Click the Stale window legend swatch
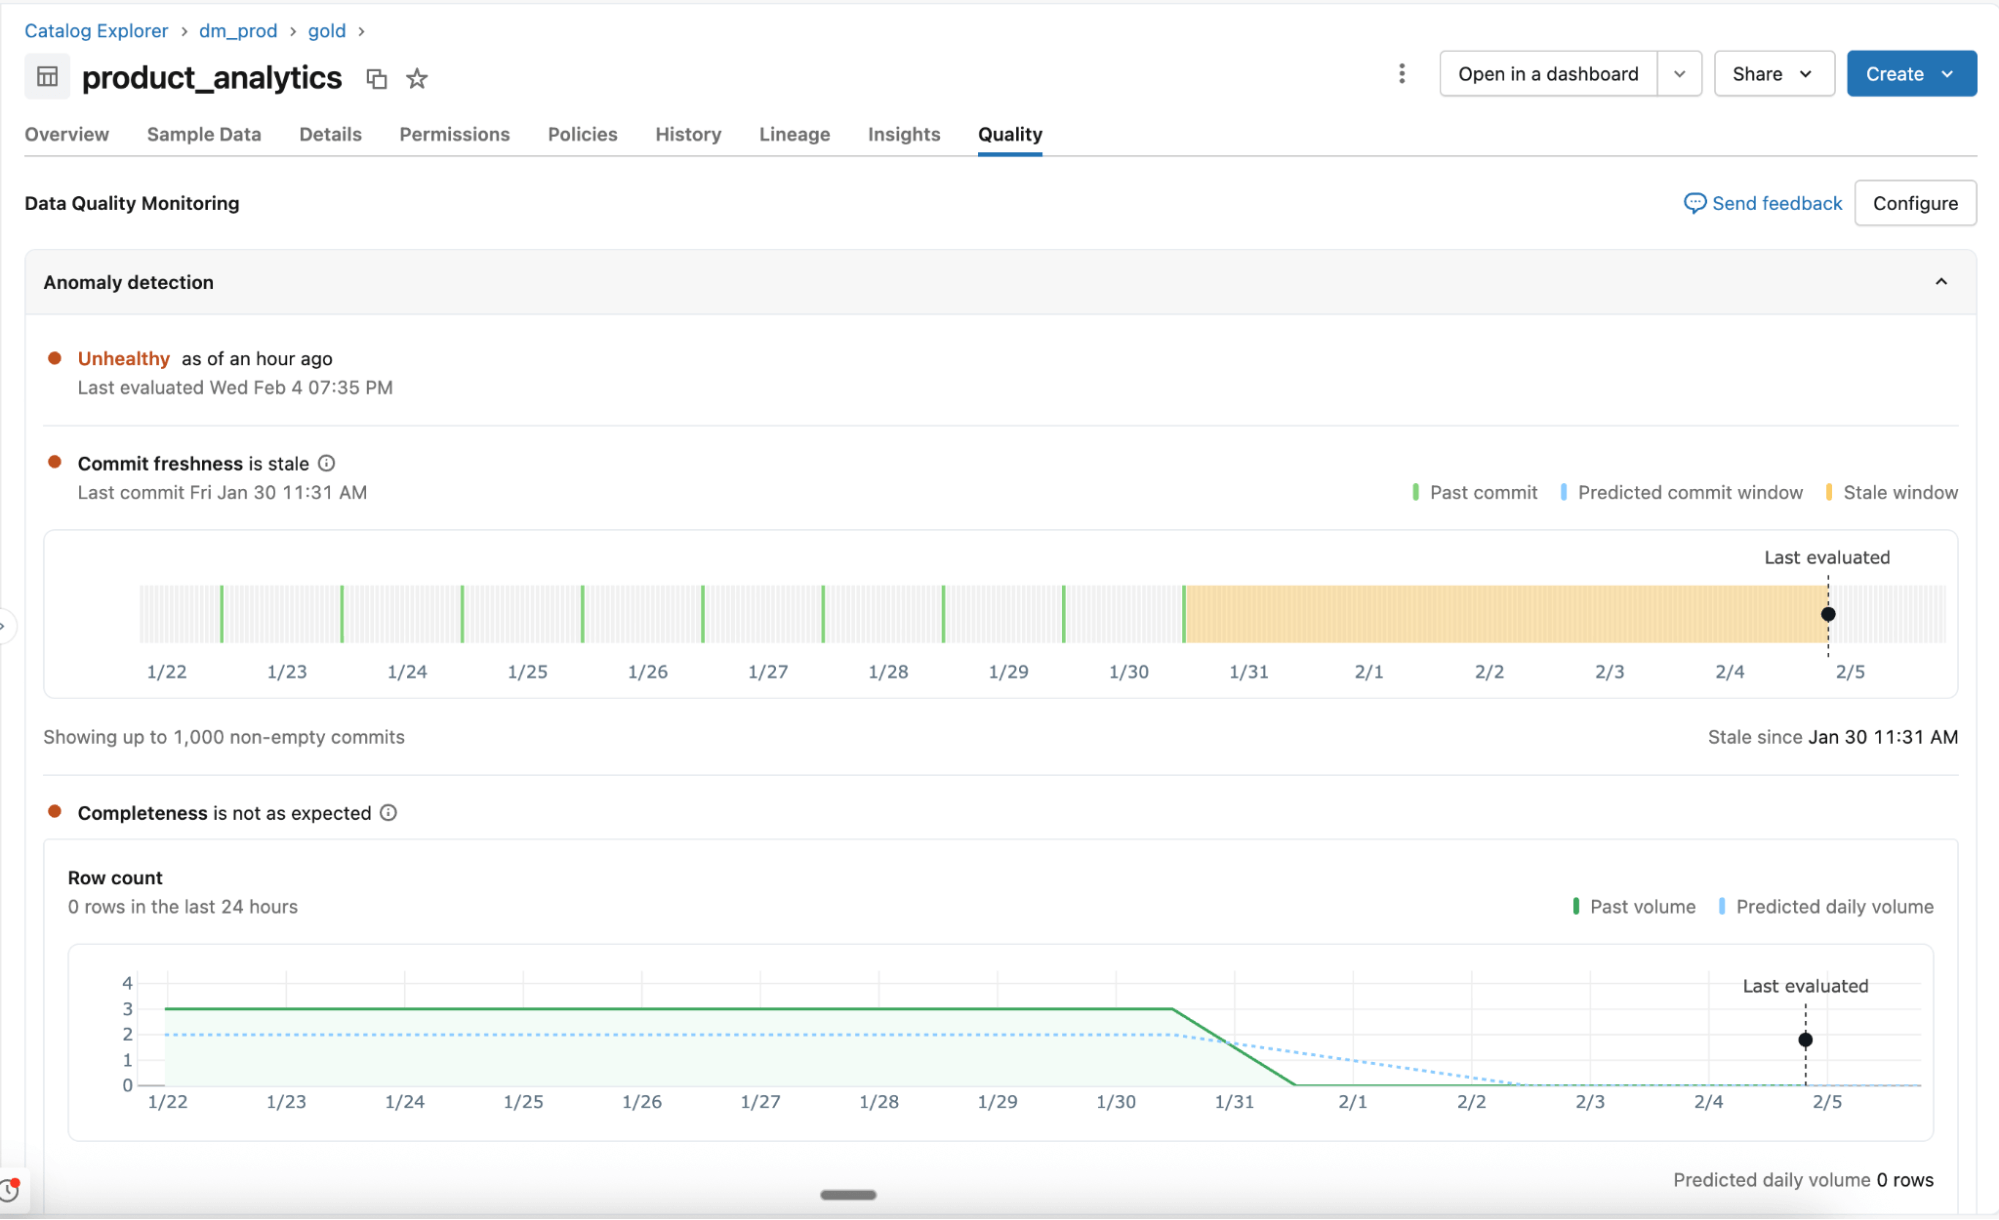The height and width of the screenshot is (1220, 1999). click(x=1829, y=492)
